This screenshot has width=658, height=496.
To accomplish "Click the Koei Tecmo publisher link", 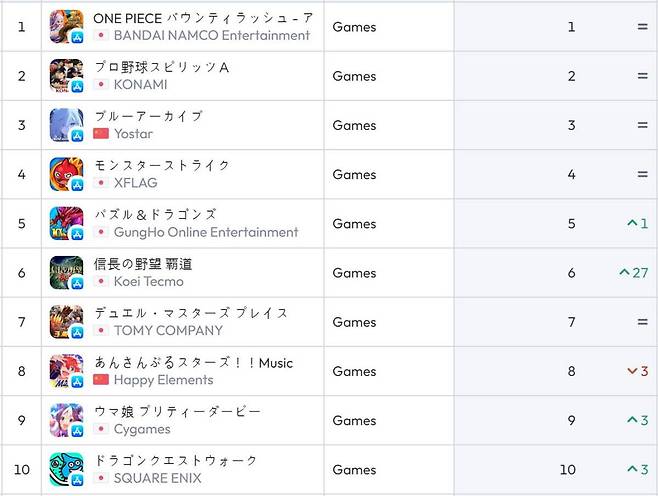I will pos(148,282).
